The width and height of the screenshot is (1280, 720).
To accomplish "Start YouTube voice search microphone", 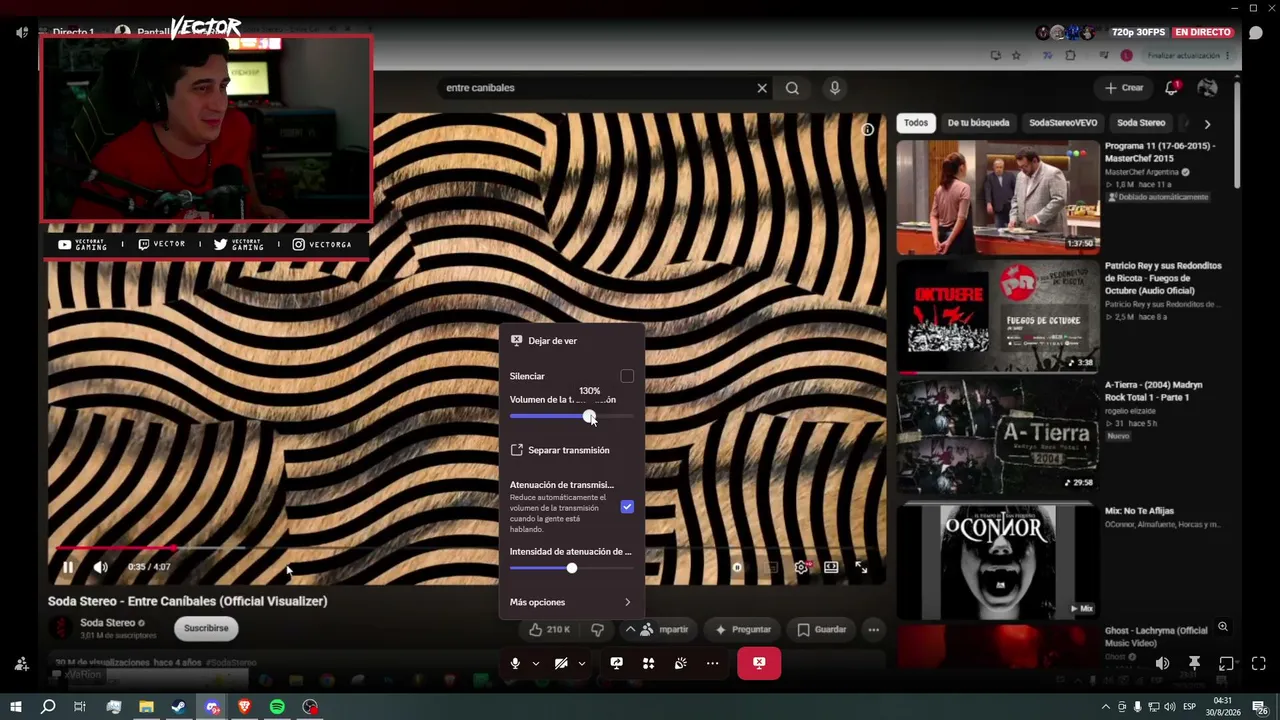I will 835,88.
